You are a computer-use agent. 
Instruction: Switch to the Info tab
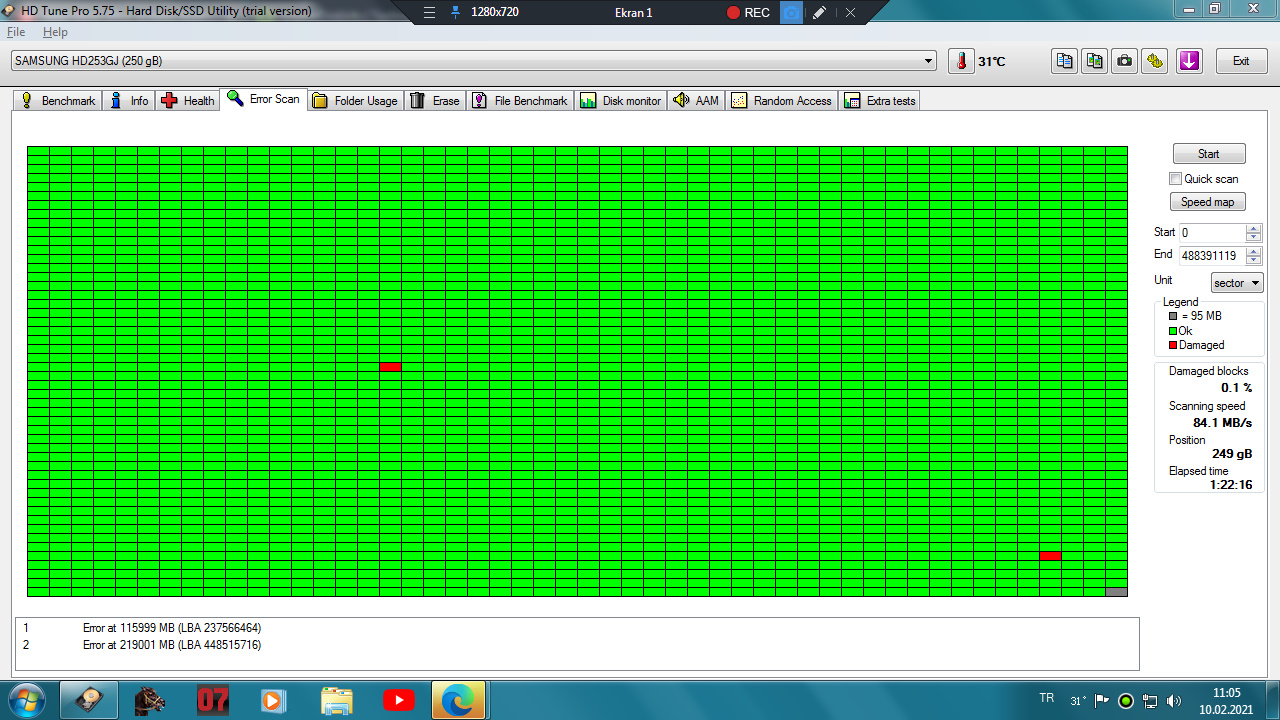click(129, 101)
